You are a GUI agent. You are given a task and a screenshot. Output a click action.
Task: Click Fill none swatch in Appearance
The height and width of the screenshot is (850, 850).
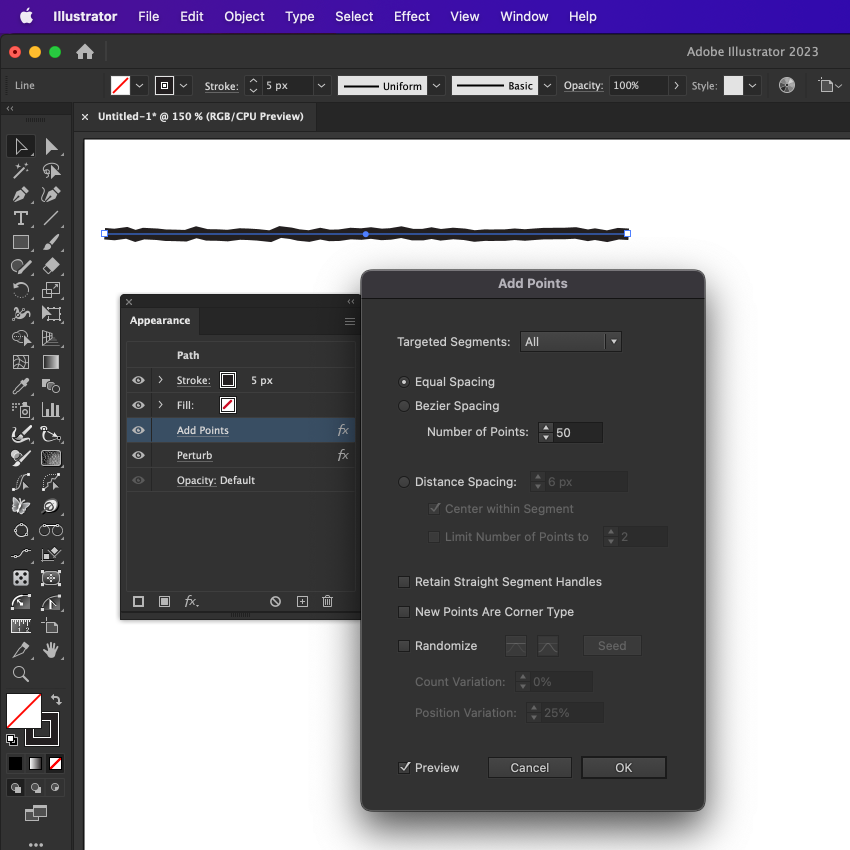228,405
